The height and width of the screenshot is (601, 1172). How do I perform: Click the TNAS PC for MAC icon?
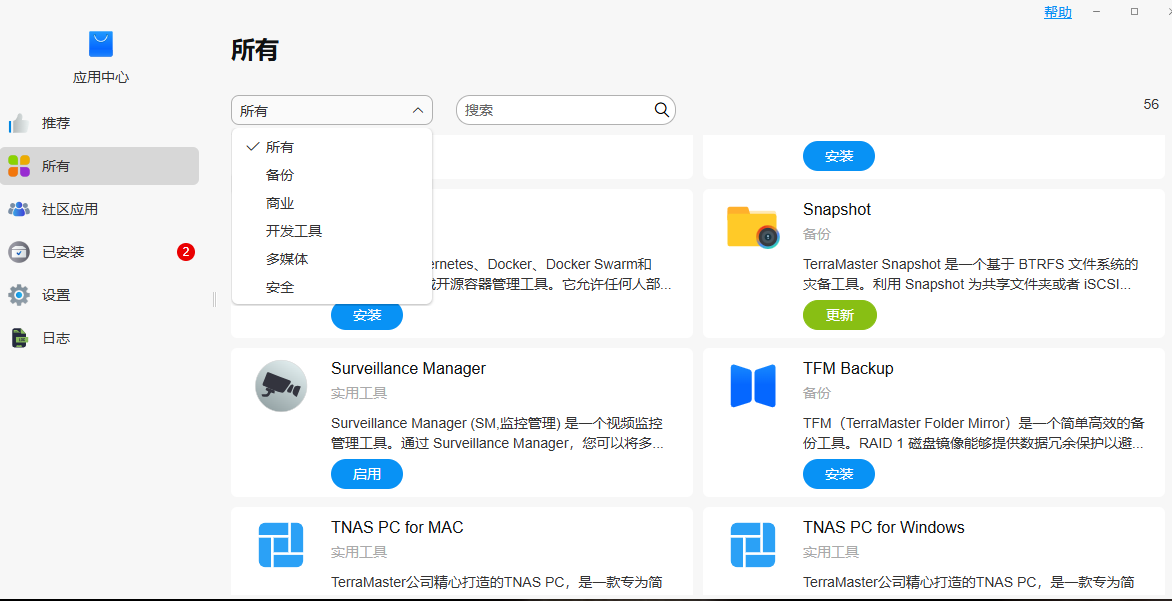click(281, 545)
